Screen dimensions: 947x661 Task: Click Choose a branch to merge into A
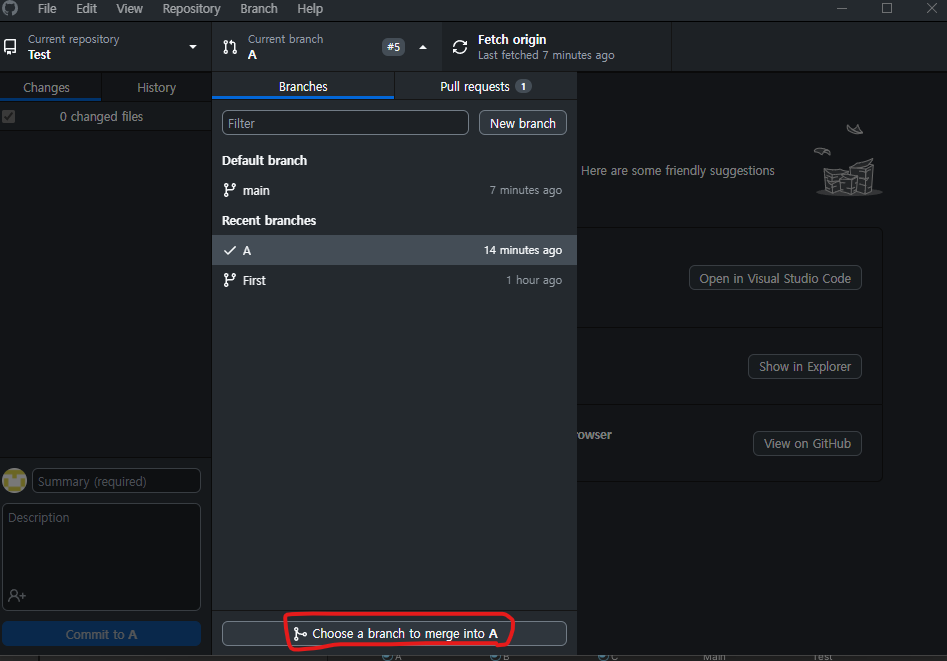[394, 633]
